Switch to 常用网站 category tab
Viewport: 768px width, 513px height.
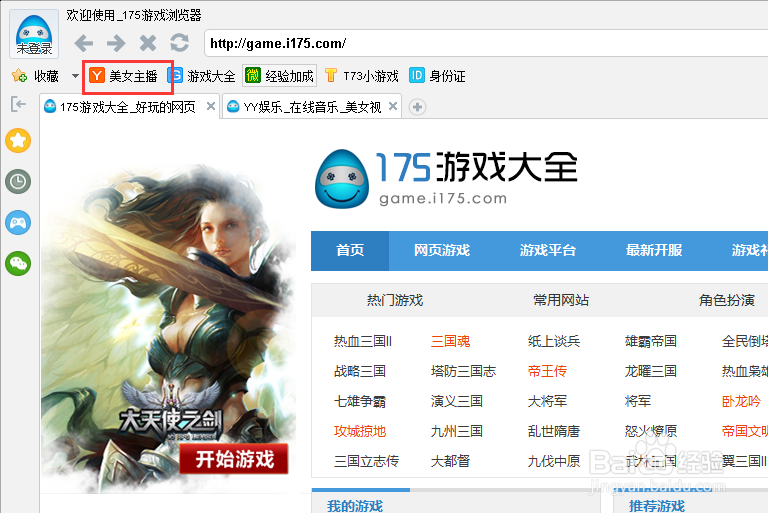pos(561,300)
